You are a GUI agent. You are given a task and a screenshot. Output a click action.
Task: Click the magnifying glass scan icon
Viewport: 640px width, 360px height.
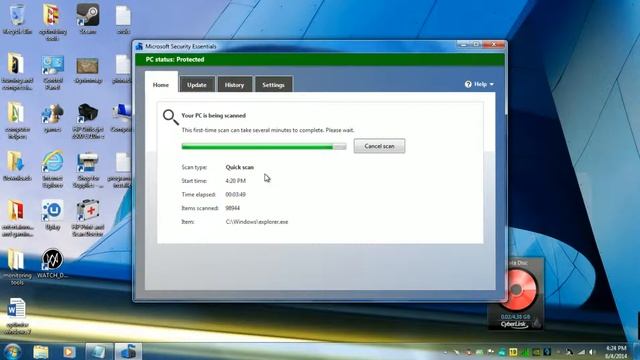tap(170, 117)
